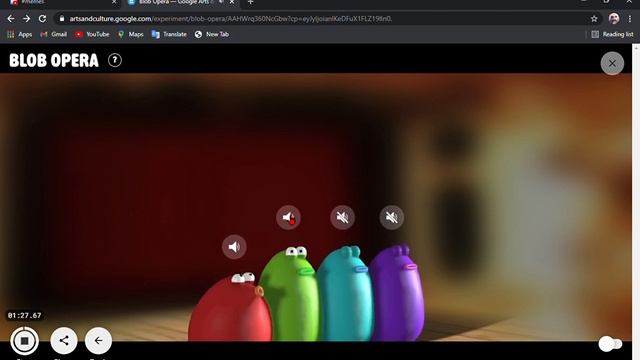Open a new browser tab with plus

[x=251, y=2]
